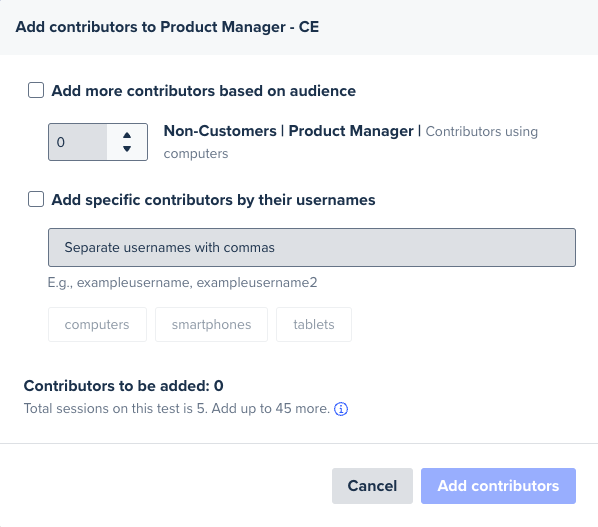Click the Contributors to be added summary
The image size is (598, 527).
(124, 386)
